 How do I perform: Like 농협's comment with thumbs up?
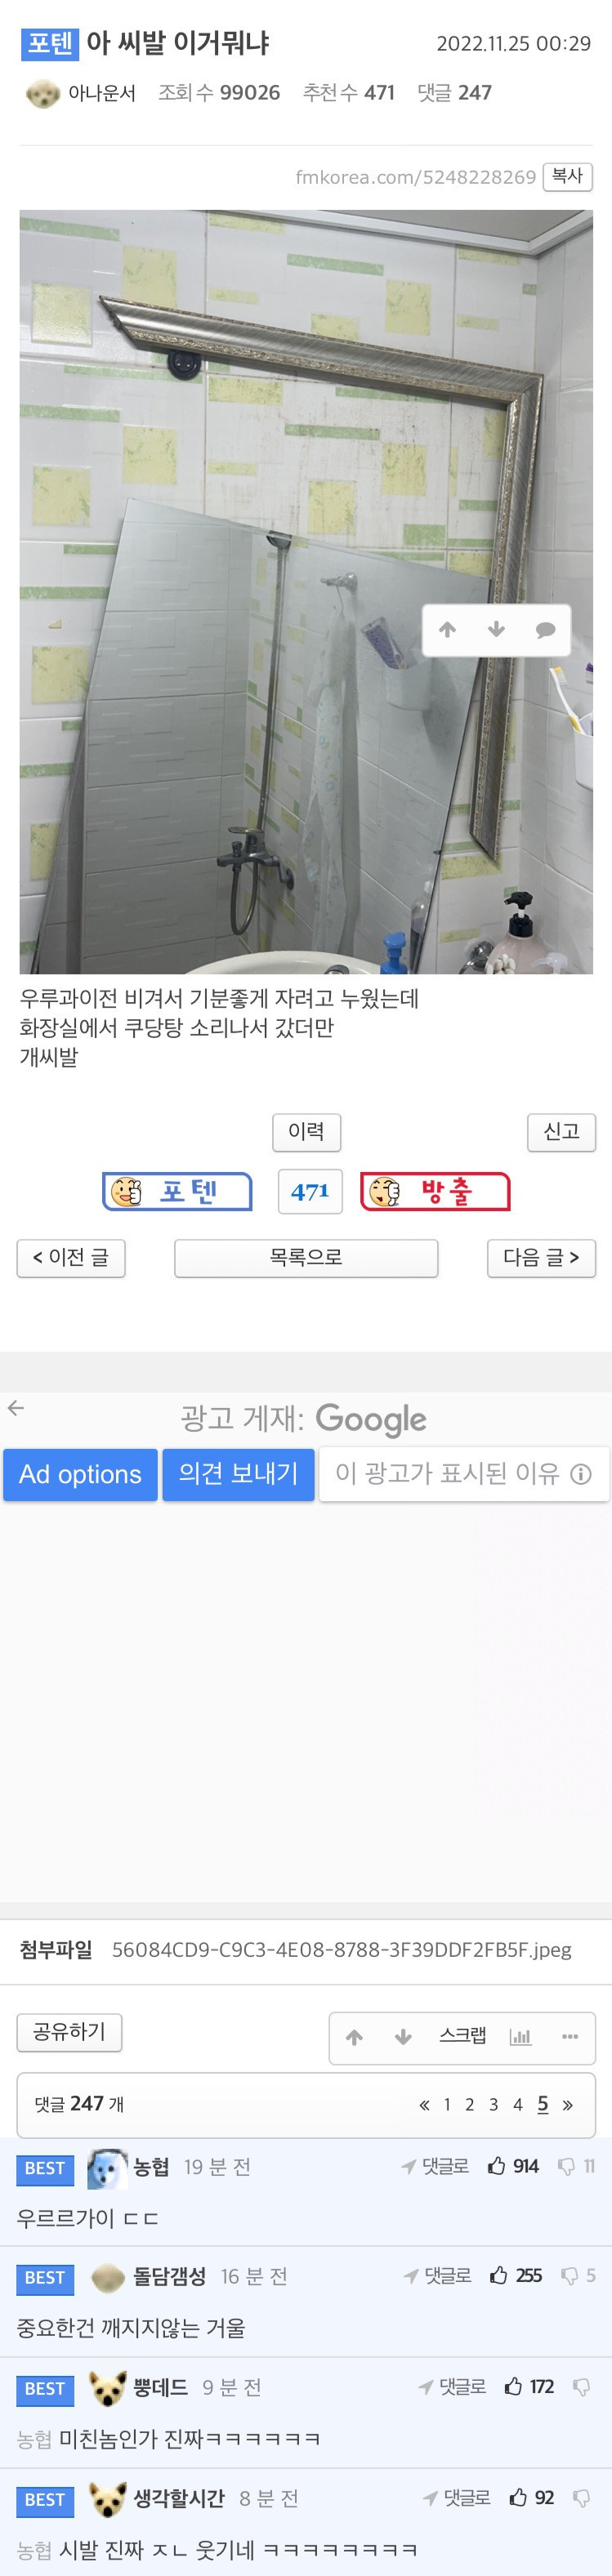pos(497,2167)
